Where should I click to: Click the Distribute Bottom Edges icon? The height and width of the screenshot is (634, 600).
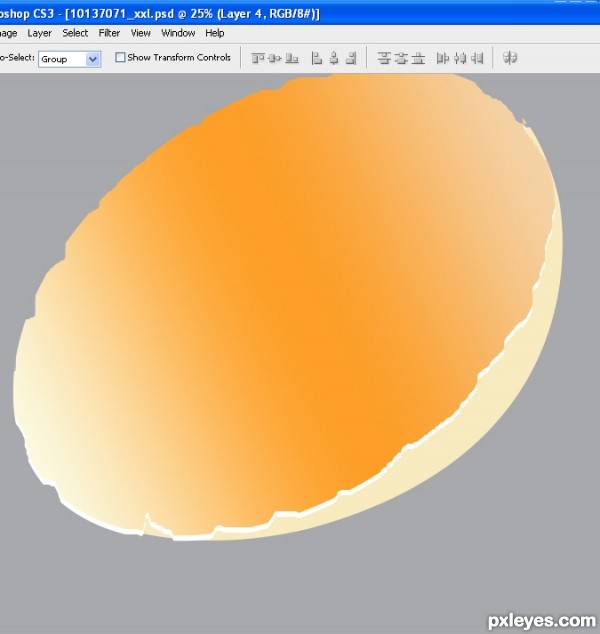pyautogui.click(x=418, y=58)
